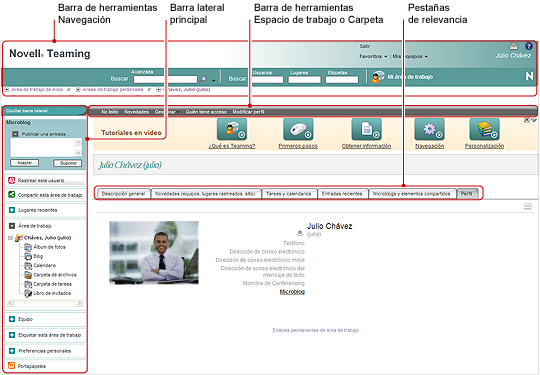Open Libro de invitados in tree

point(48,293)
